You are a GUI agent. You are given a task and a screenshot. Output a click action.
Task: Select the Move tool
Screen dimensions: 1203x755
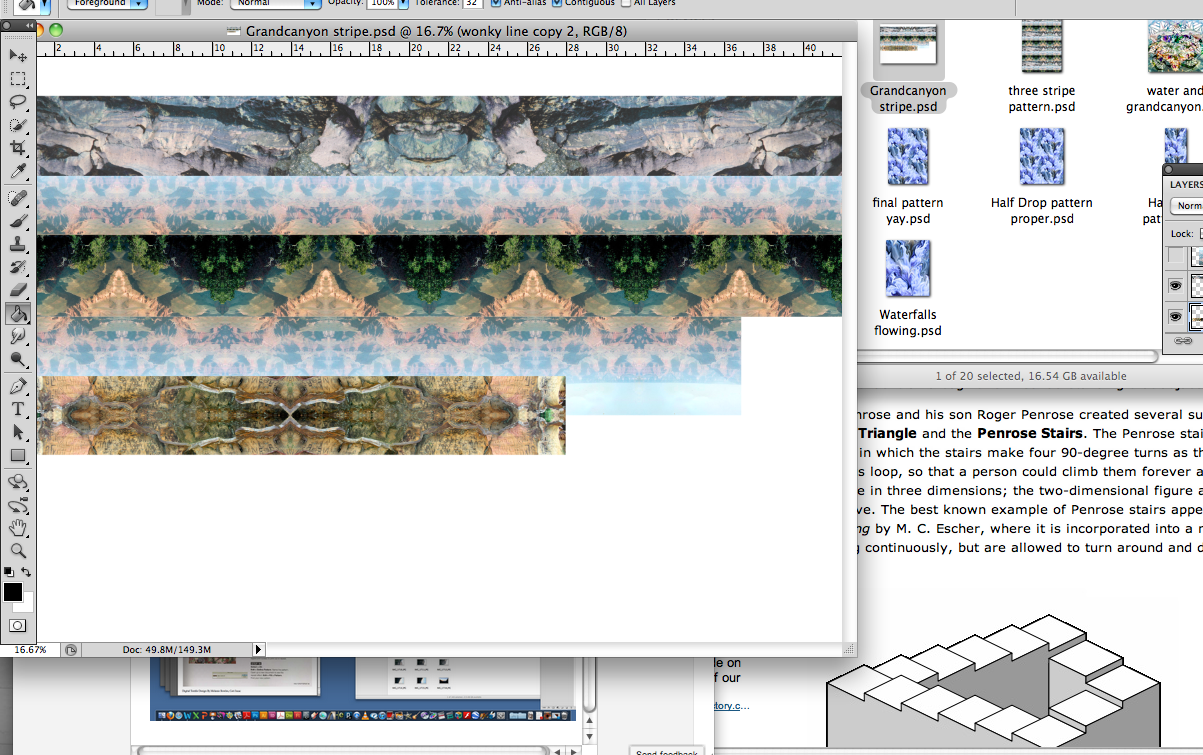click(19, 54)
